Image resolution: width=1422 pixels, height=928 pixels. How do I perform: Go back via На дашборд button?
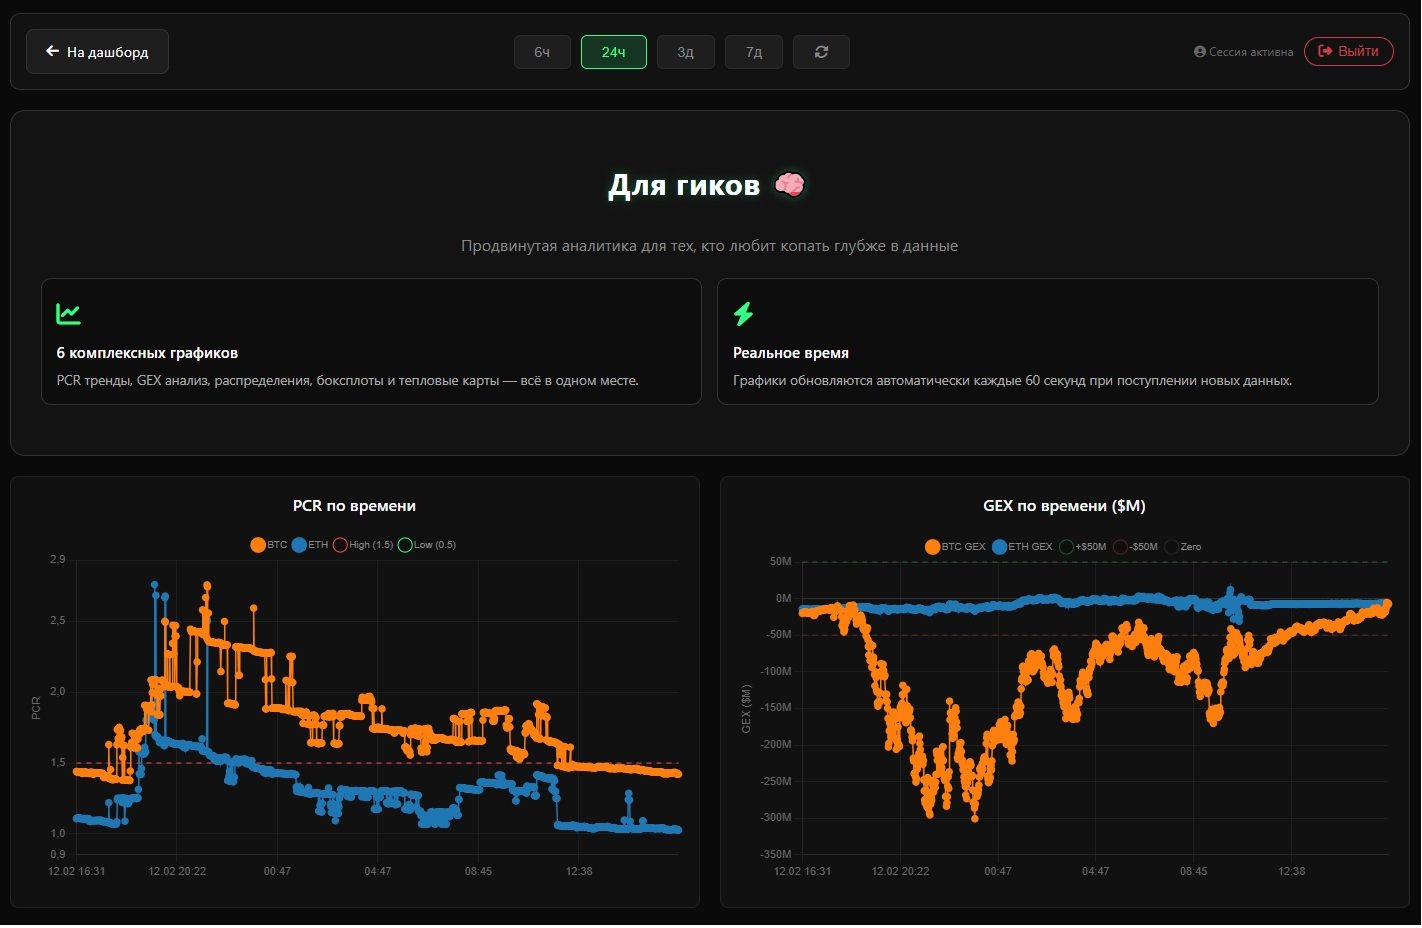(x=97, y=52)
